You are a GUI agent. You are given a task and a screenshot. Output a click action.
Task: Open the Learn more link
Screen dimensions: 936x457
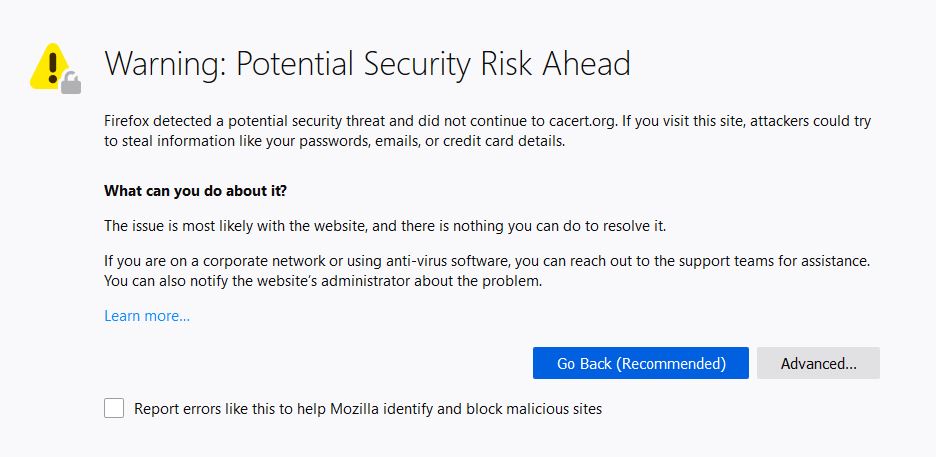[147, 316]
